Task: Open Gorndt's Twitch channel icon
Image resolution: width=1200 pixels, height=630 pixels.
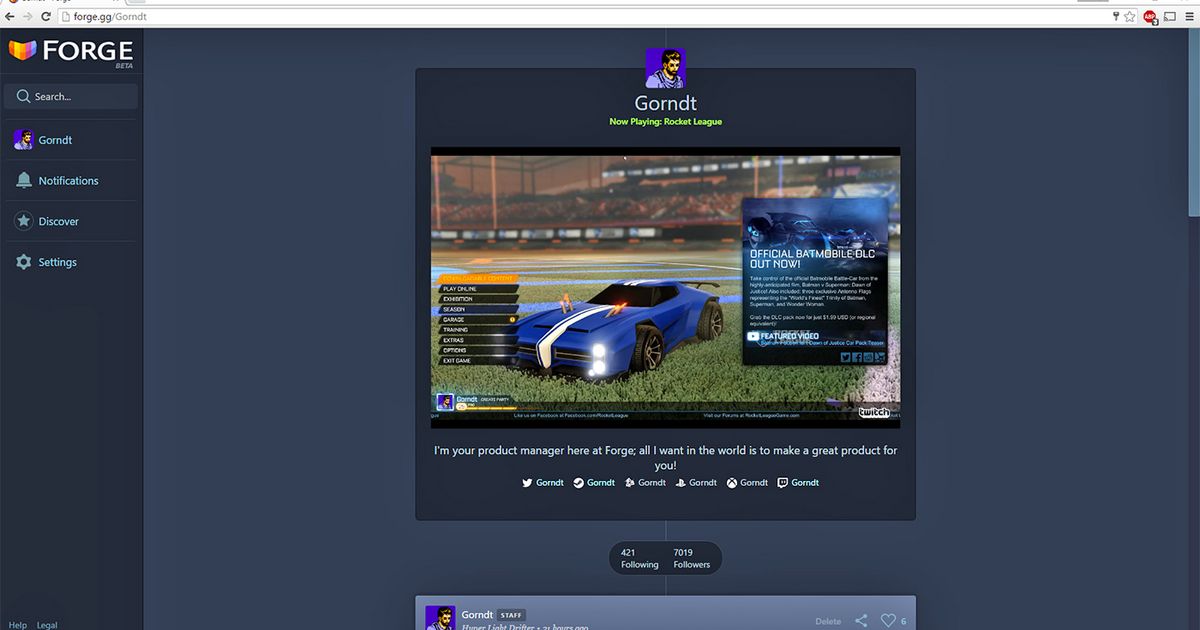Action: point(783,482)
